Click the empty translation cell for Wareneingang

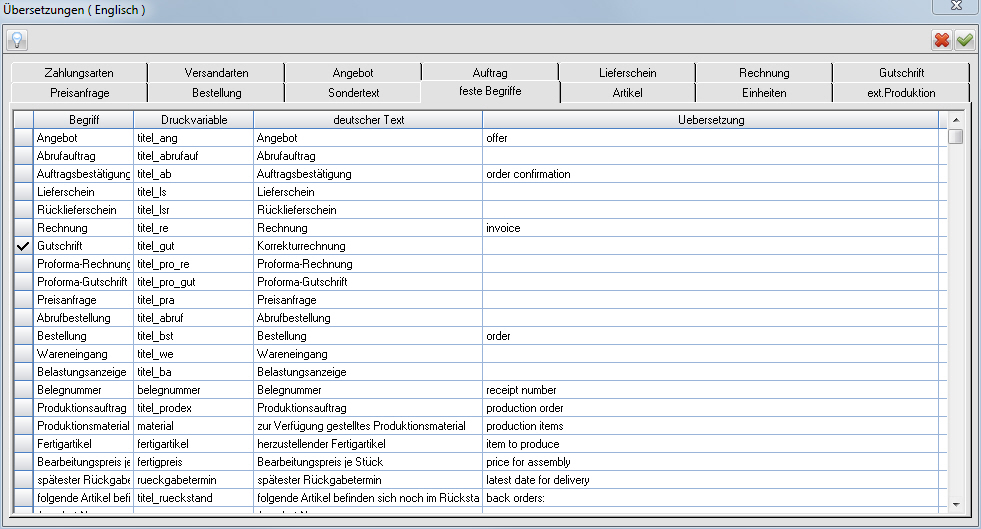pyautogui.click(x=711, y=354)
